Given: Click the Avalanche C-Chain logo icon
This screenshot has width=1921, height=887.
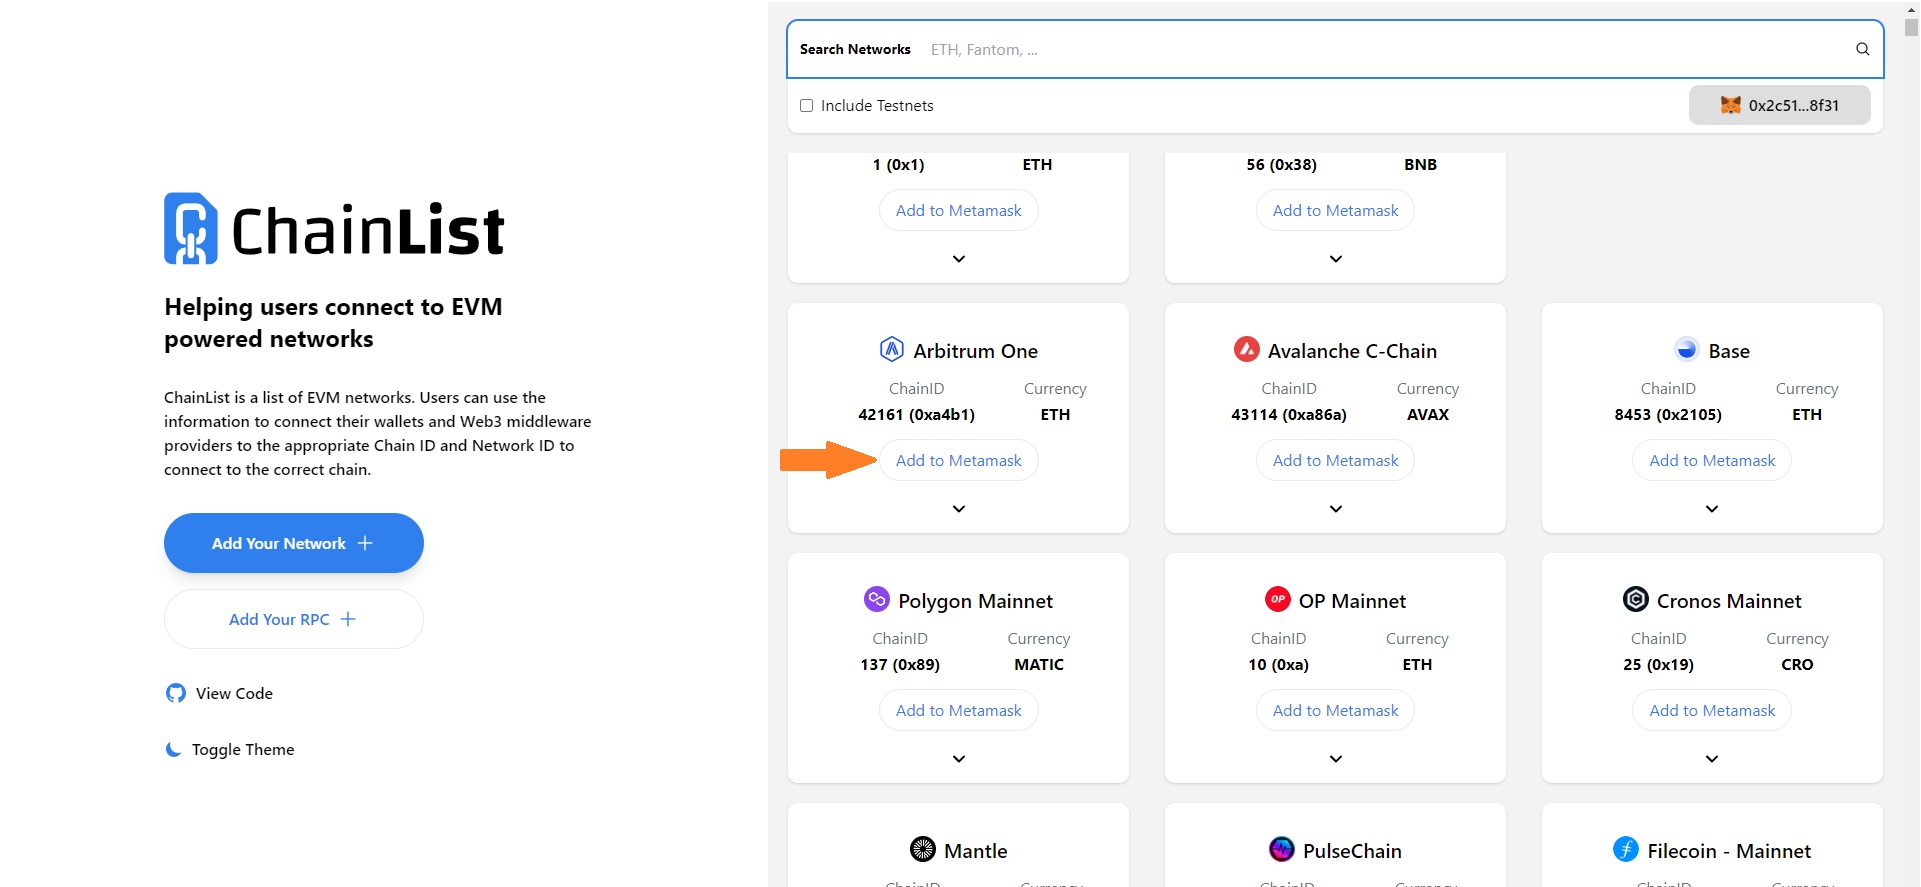Looking at the screenshot, I should point(1246,349).
